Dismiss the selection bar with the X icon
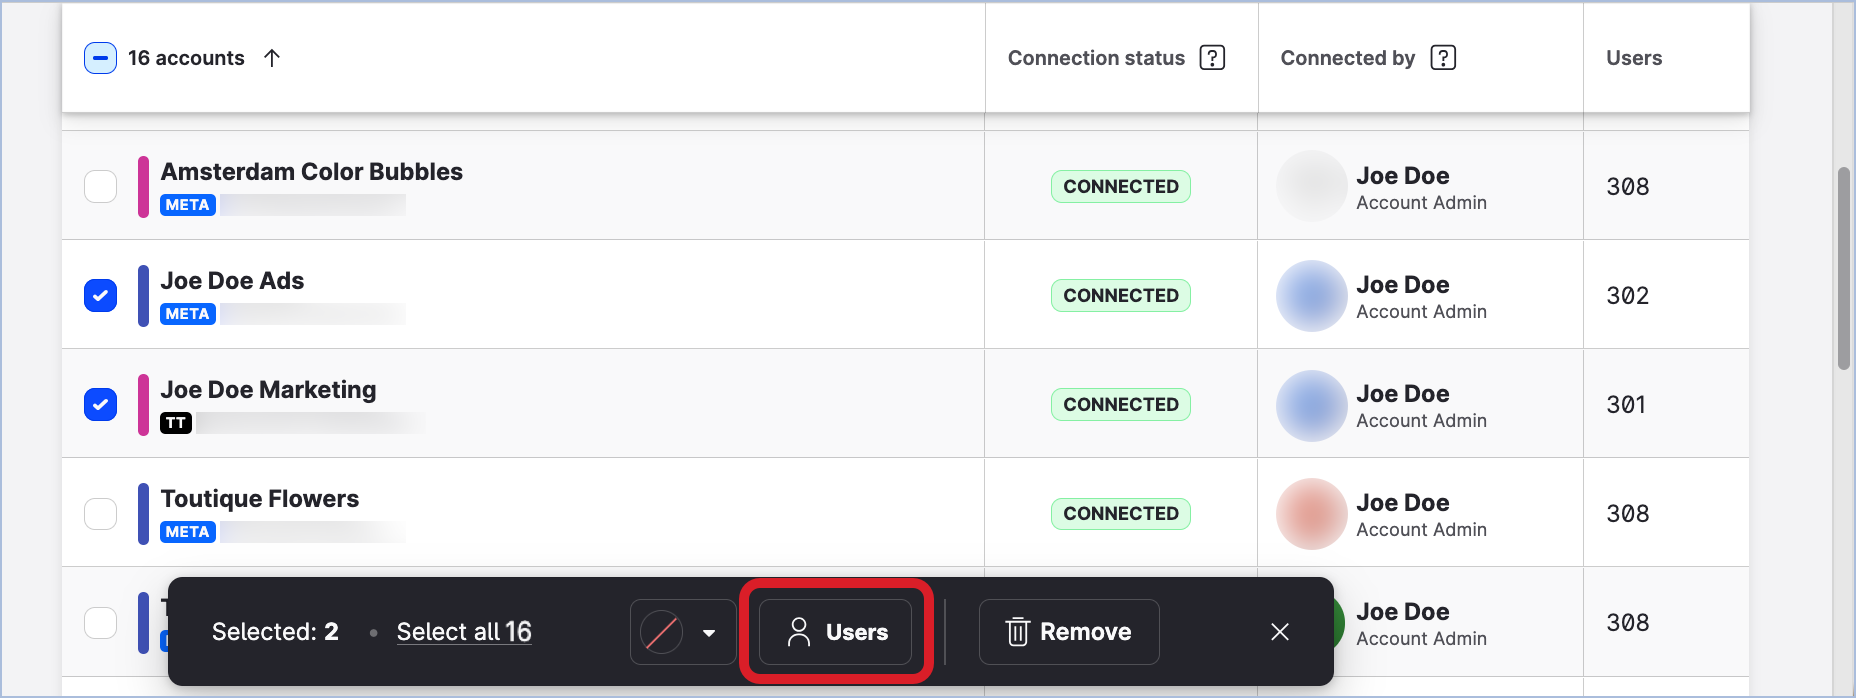 1279,631
